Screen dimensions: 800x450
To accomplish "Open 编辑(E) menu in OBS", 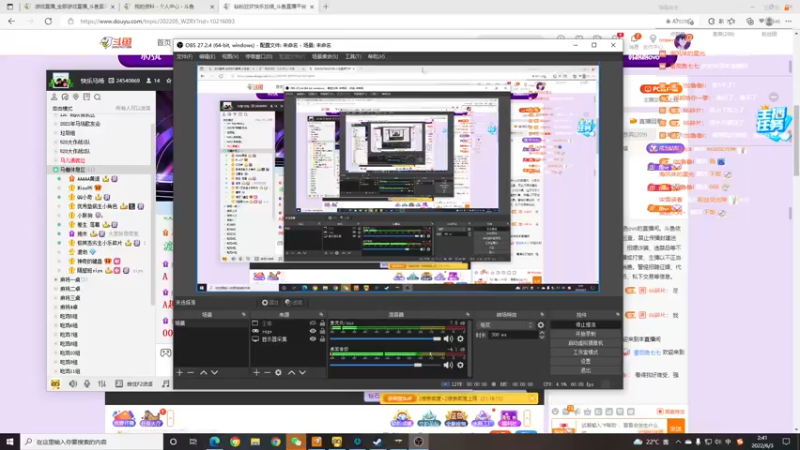I will [207, 57].
